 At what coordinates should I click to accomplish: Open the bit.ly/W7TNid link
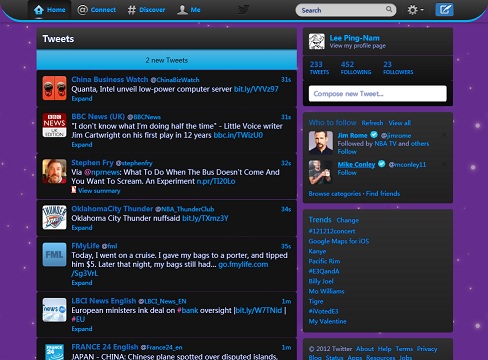pos(259,310)
